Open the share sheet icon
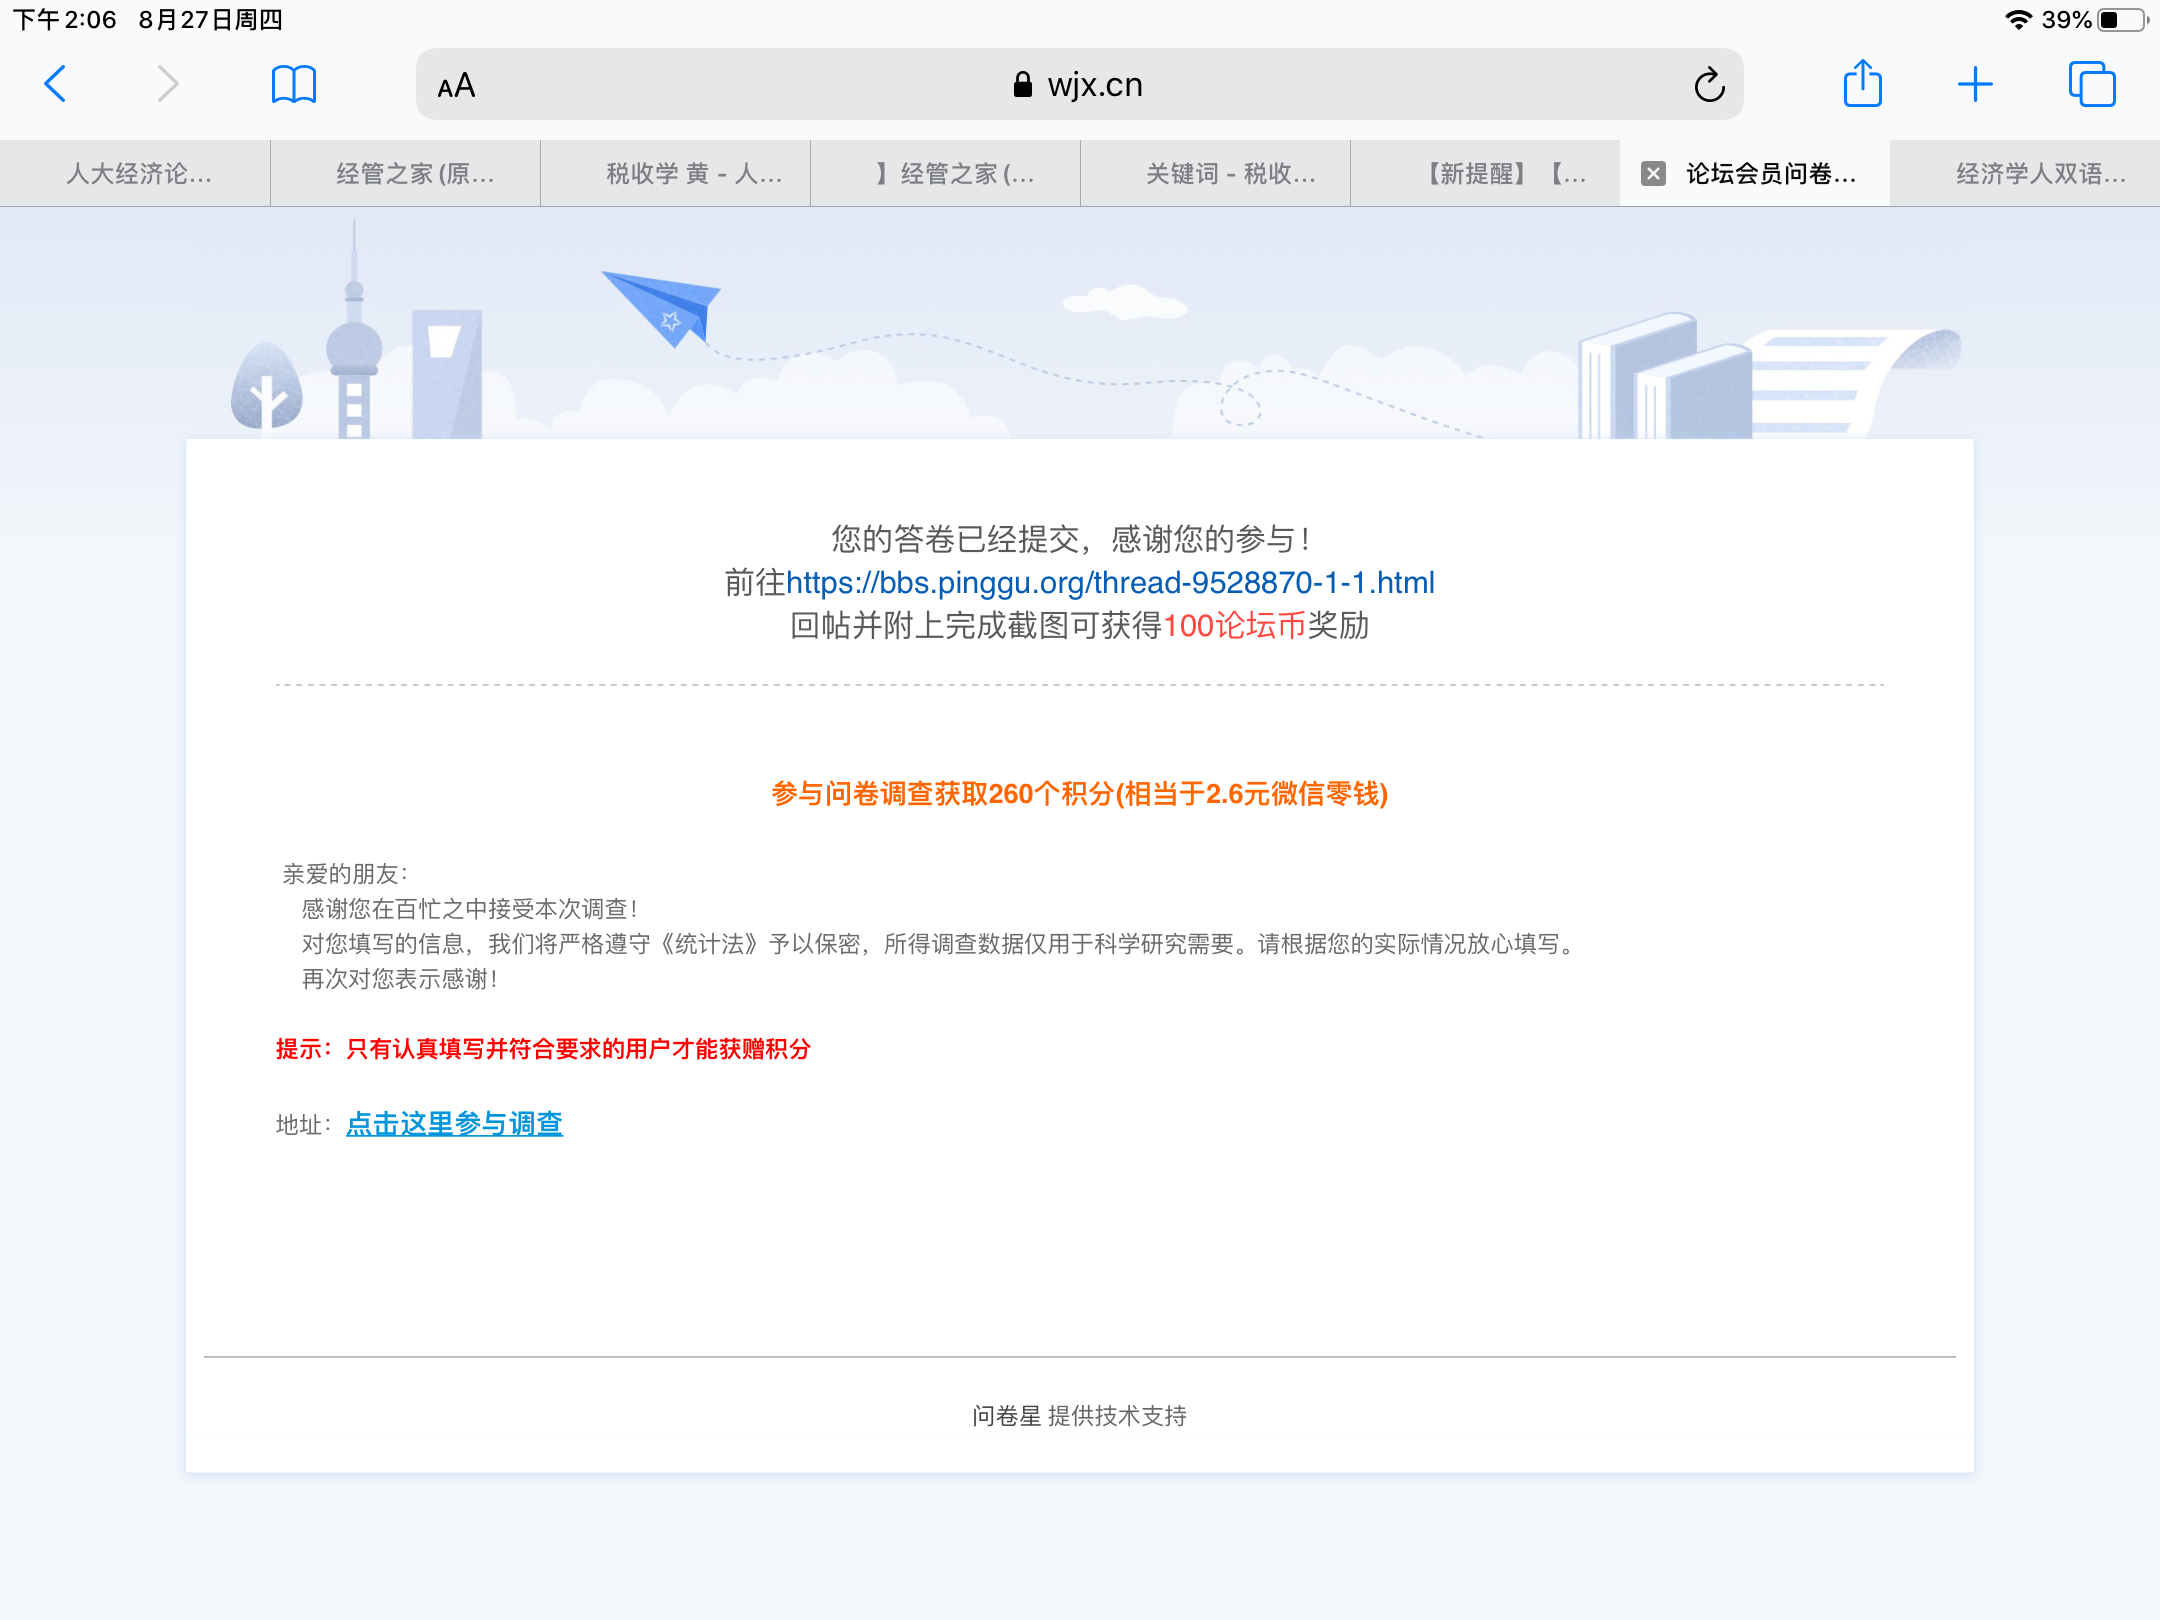Viewport: 2160px width, 1620px height. [x=1862, y=84]
